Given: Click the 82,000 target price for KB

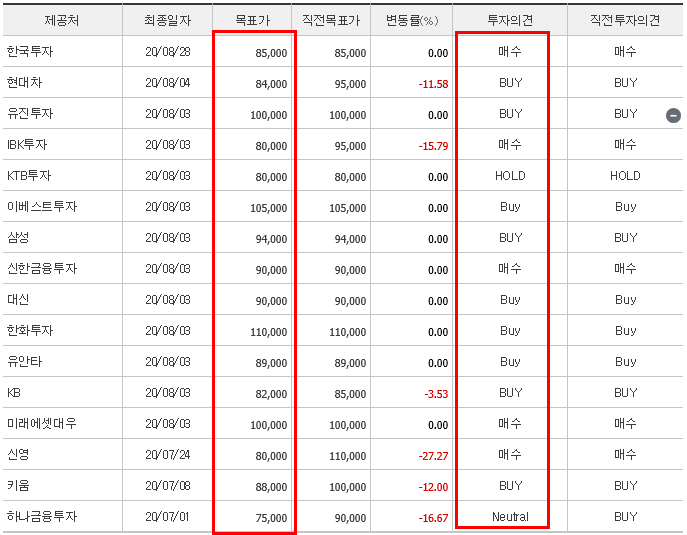Looking at the screenshot, I should [x=271, y=394].
